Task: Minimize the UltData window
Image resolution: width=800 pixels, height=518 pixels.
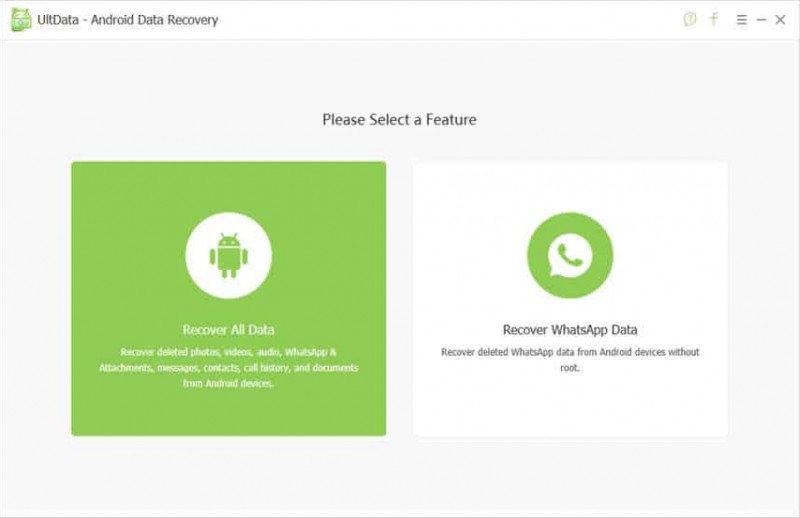Action: [761, 20]
